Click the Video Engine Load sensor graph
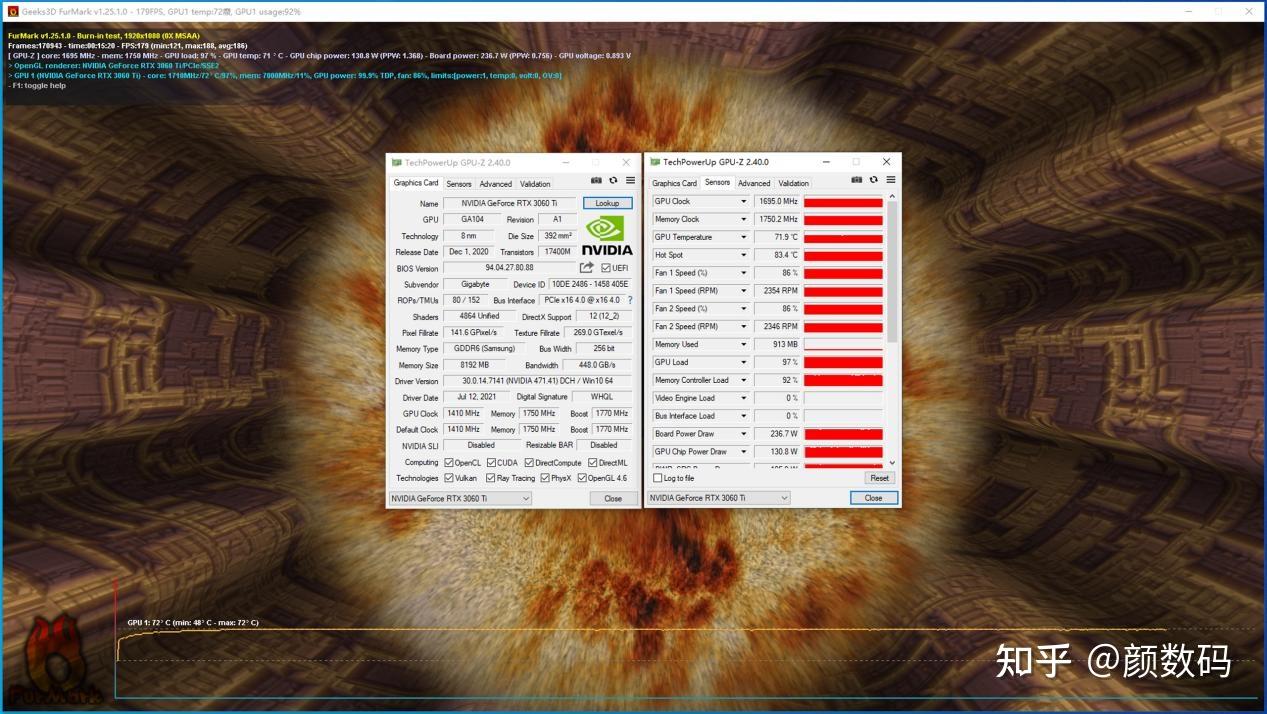 click(843, 398)
